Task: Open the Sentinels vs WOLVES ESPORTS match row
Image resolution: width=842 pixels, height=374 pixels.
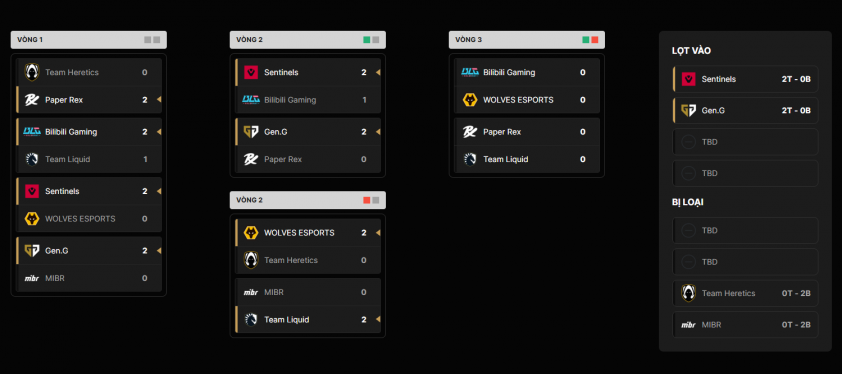Action: click(89, 205)
